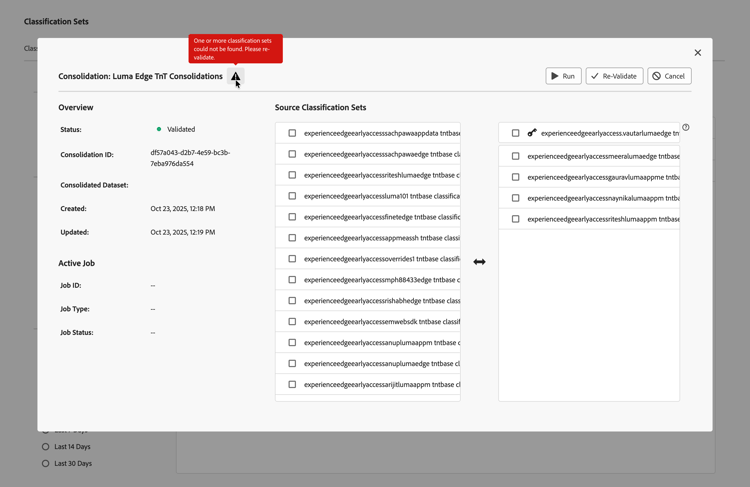Image resolution: width=750 pixels, height=487 pixels.
Task: Select riteshlumaedge source checkbox
Action: click(292, 175)
